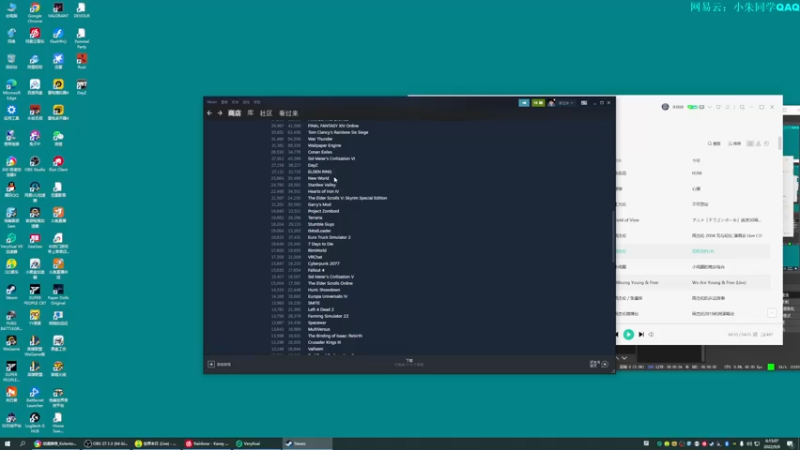Expand the Steam account name dropdown

pos(565,103)
